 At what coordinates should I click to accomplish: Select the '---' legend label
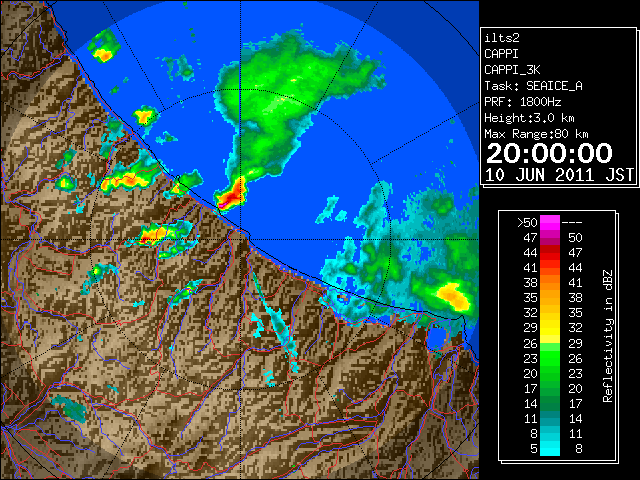tap(572, 223)
